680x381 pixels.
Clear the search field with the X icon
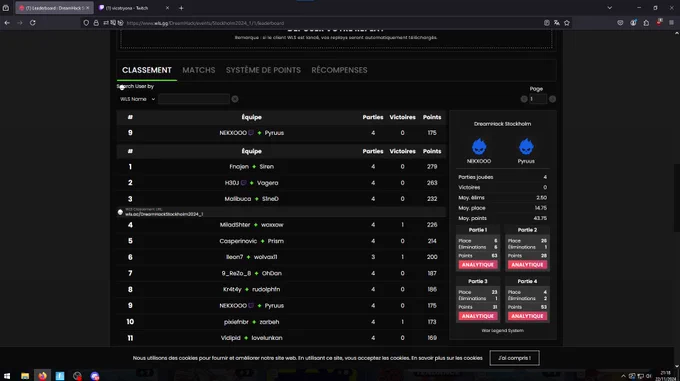point(235,99)
